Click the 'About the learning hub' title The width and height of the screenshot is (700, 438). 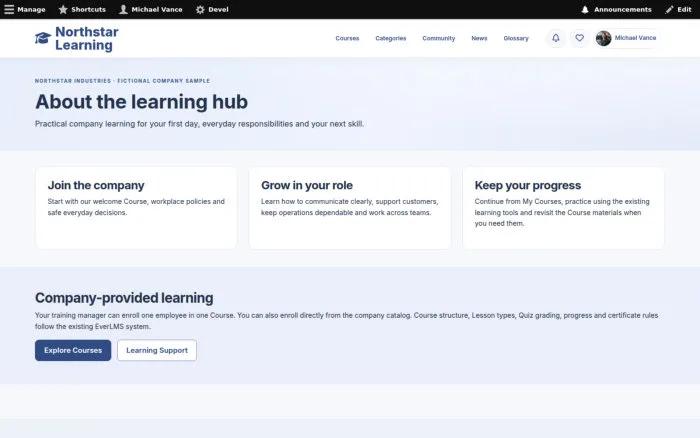(x=141, y=102)
